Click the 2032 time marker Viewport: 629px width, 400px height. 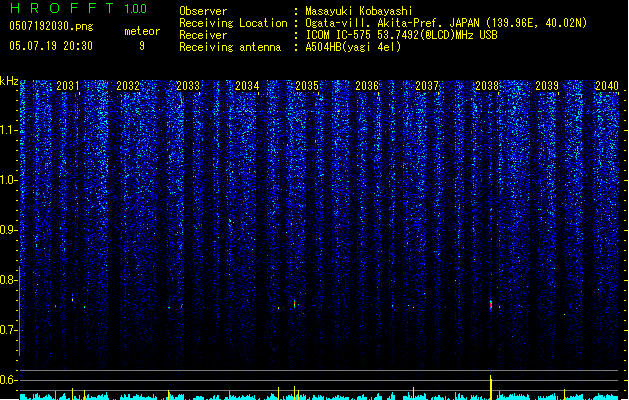128,85
